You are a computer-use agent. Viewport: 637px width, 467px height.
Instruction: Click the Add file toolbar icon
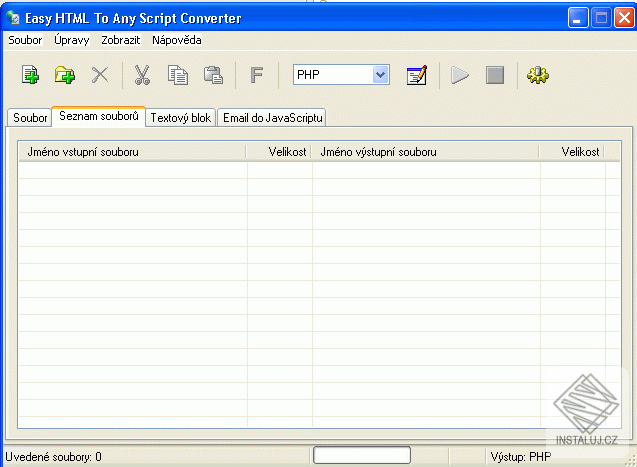[x=30, y=75]
